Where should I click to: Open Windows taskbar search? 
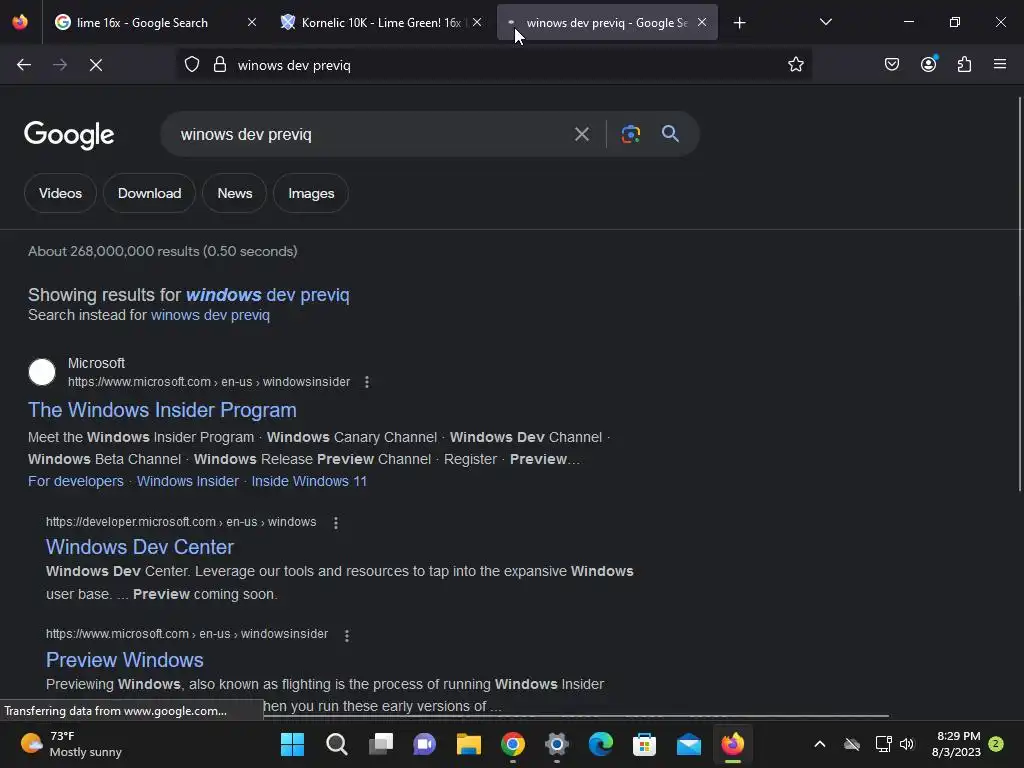click(336, 744)
